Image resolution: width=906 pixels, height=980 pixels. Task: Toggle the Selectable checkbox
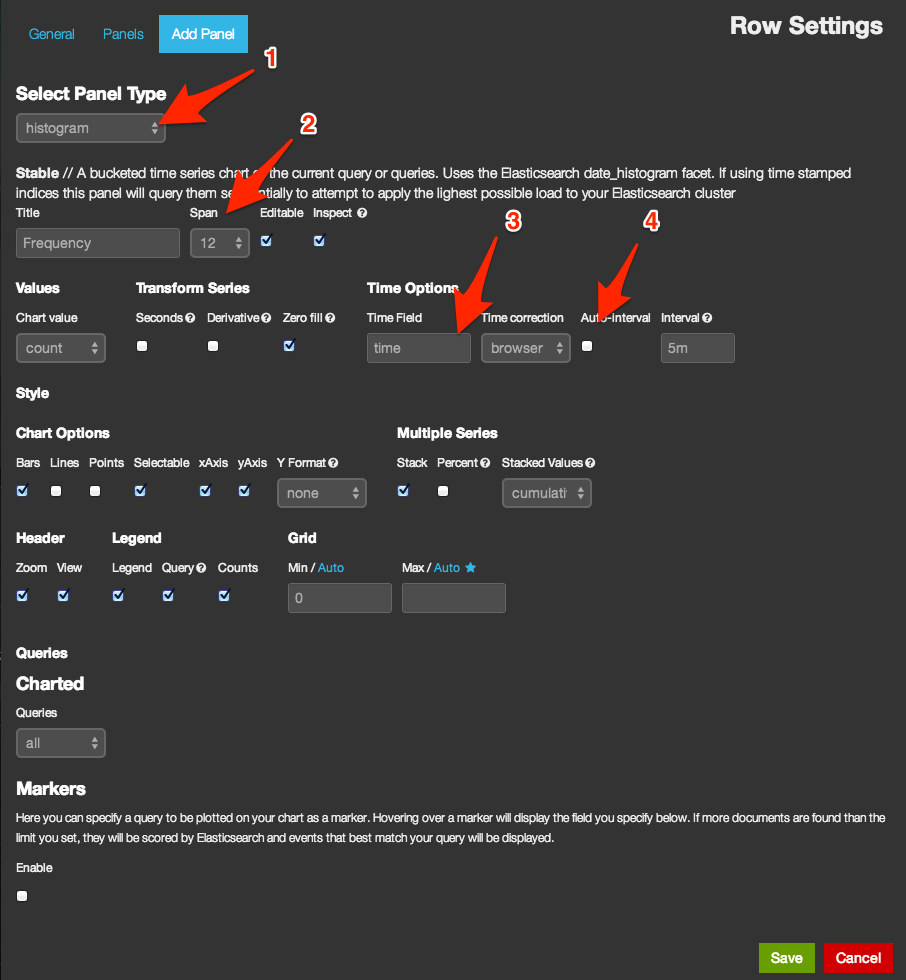coord(141,491)
